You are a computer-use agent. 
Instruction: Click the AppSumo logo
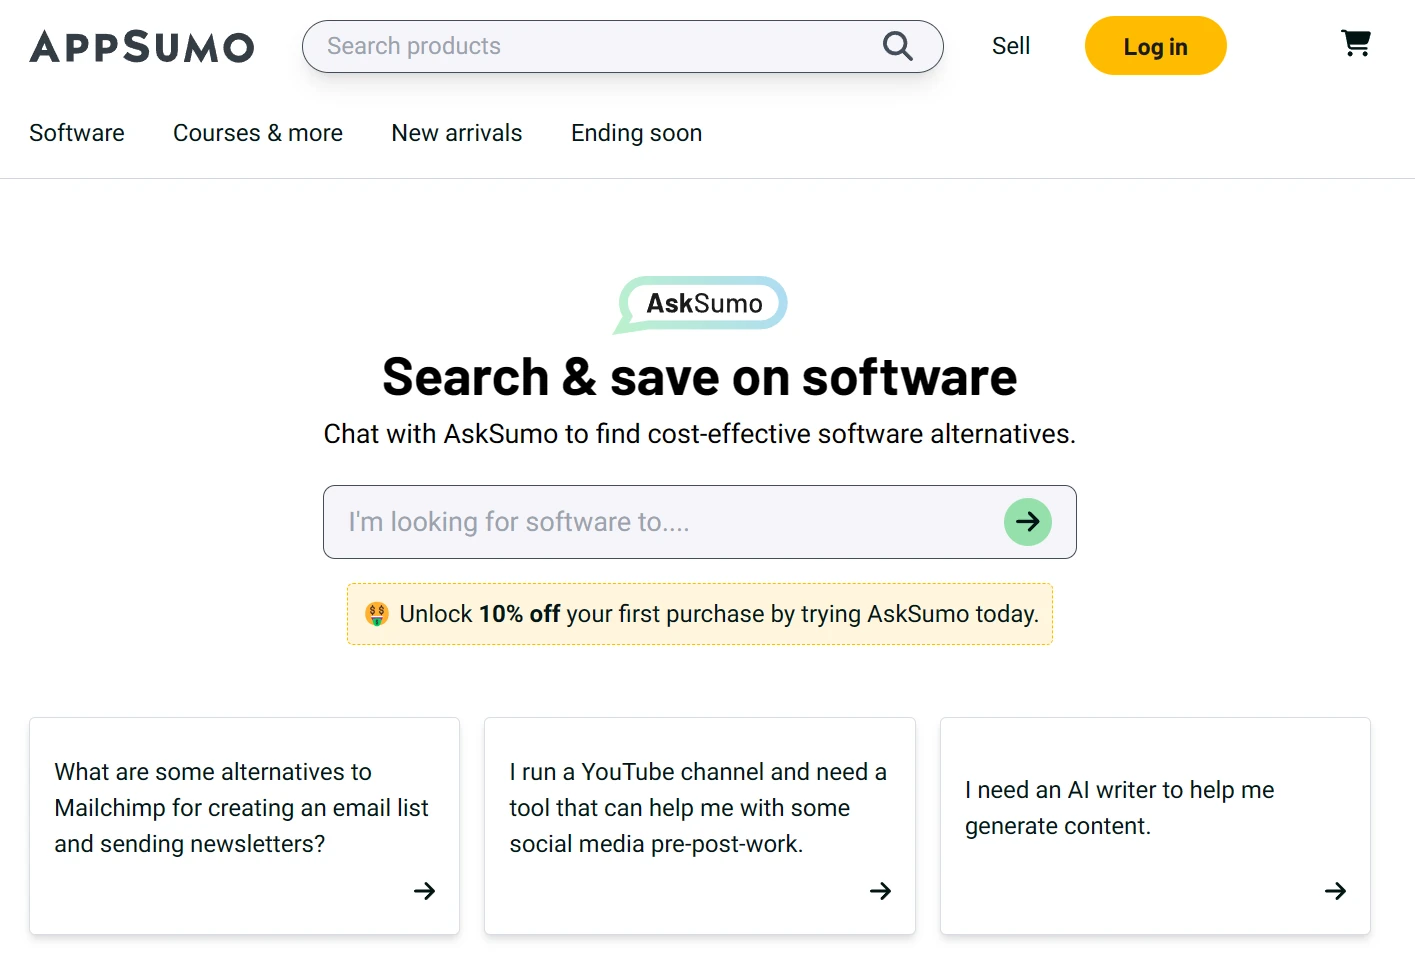(x=142, y=47)
